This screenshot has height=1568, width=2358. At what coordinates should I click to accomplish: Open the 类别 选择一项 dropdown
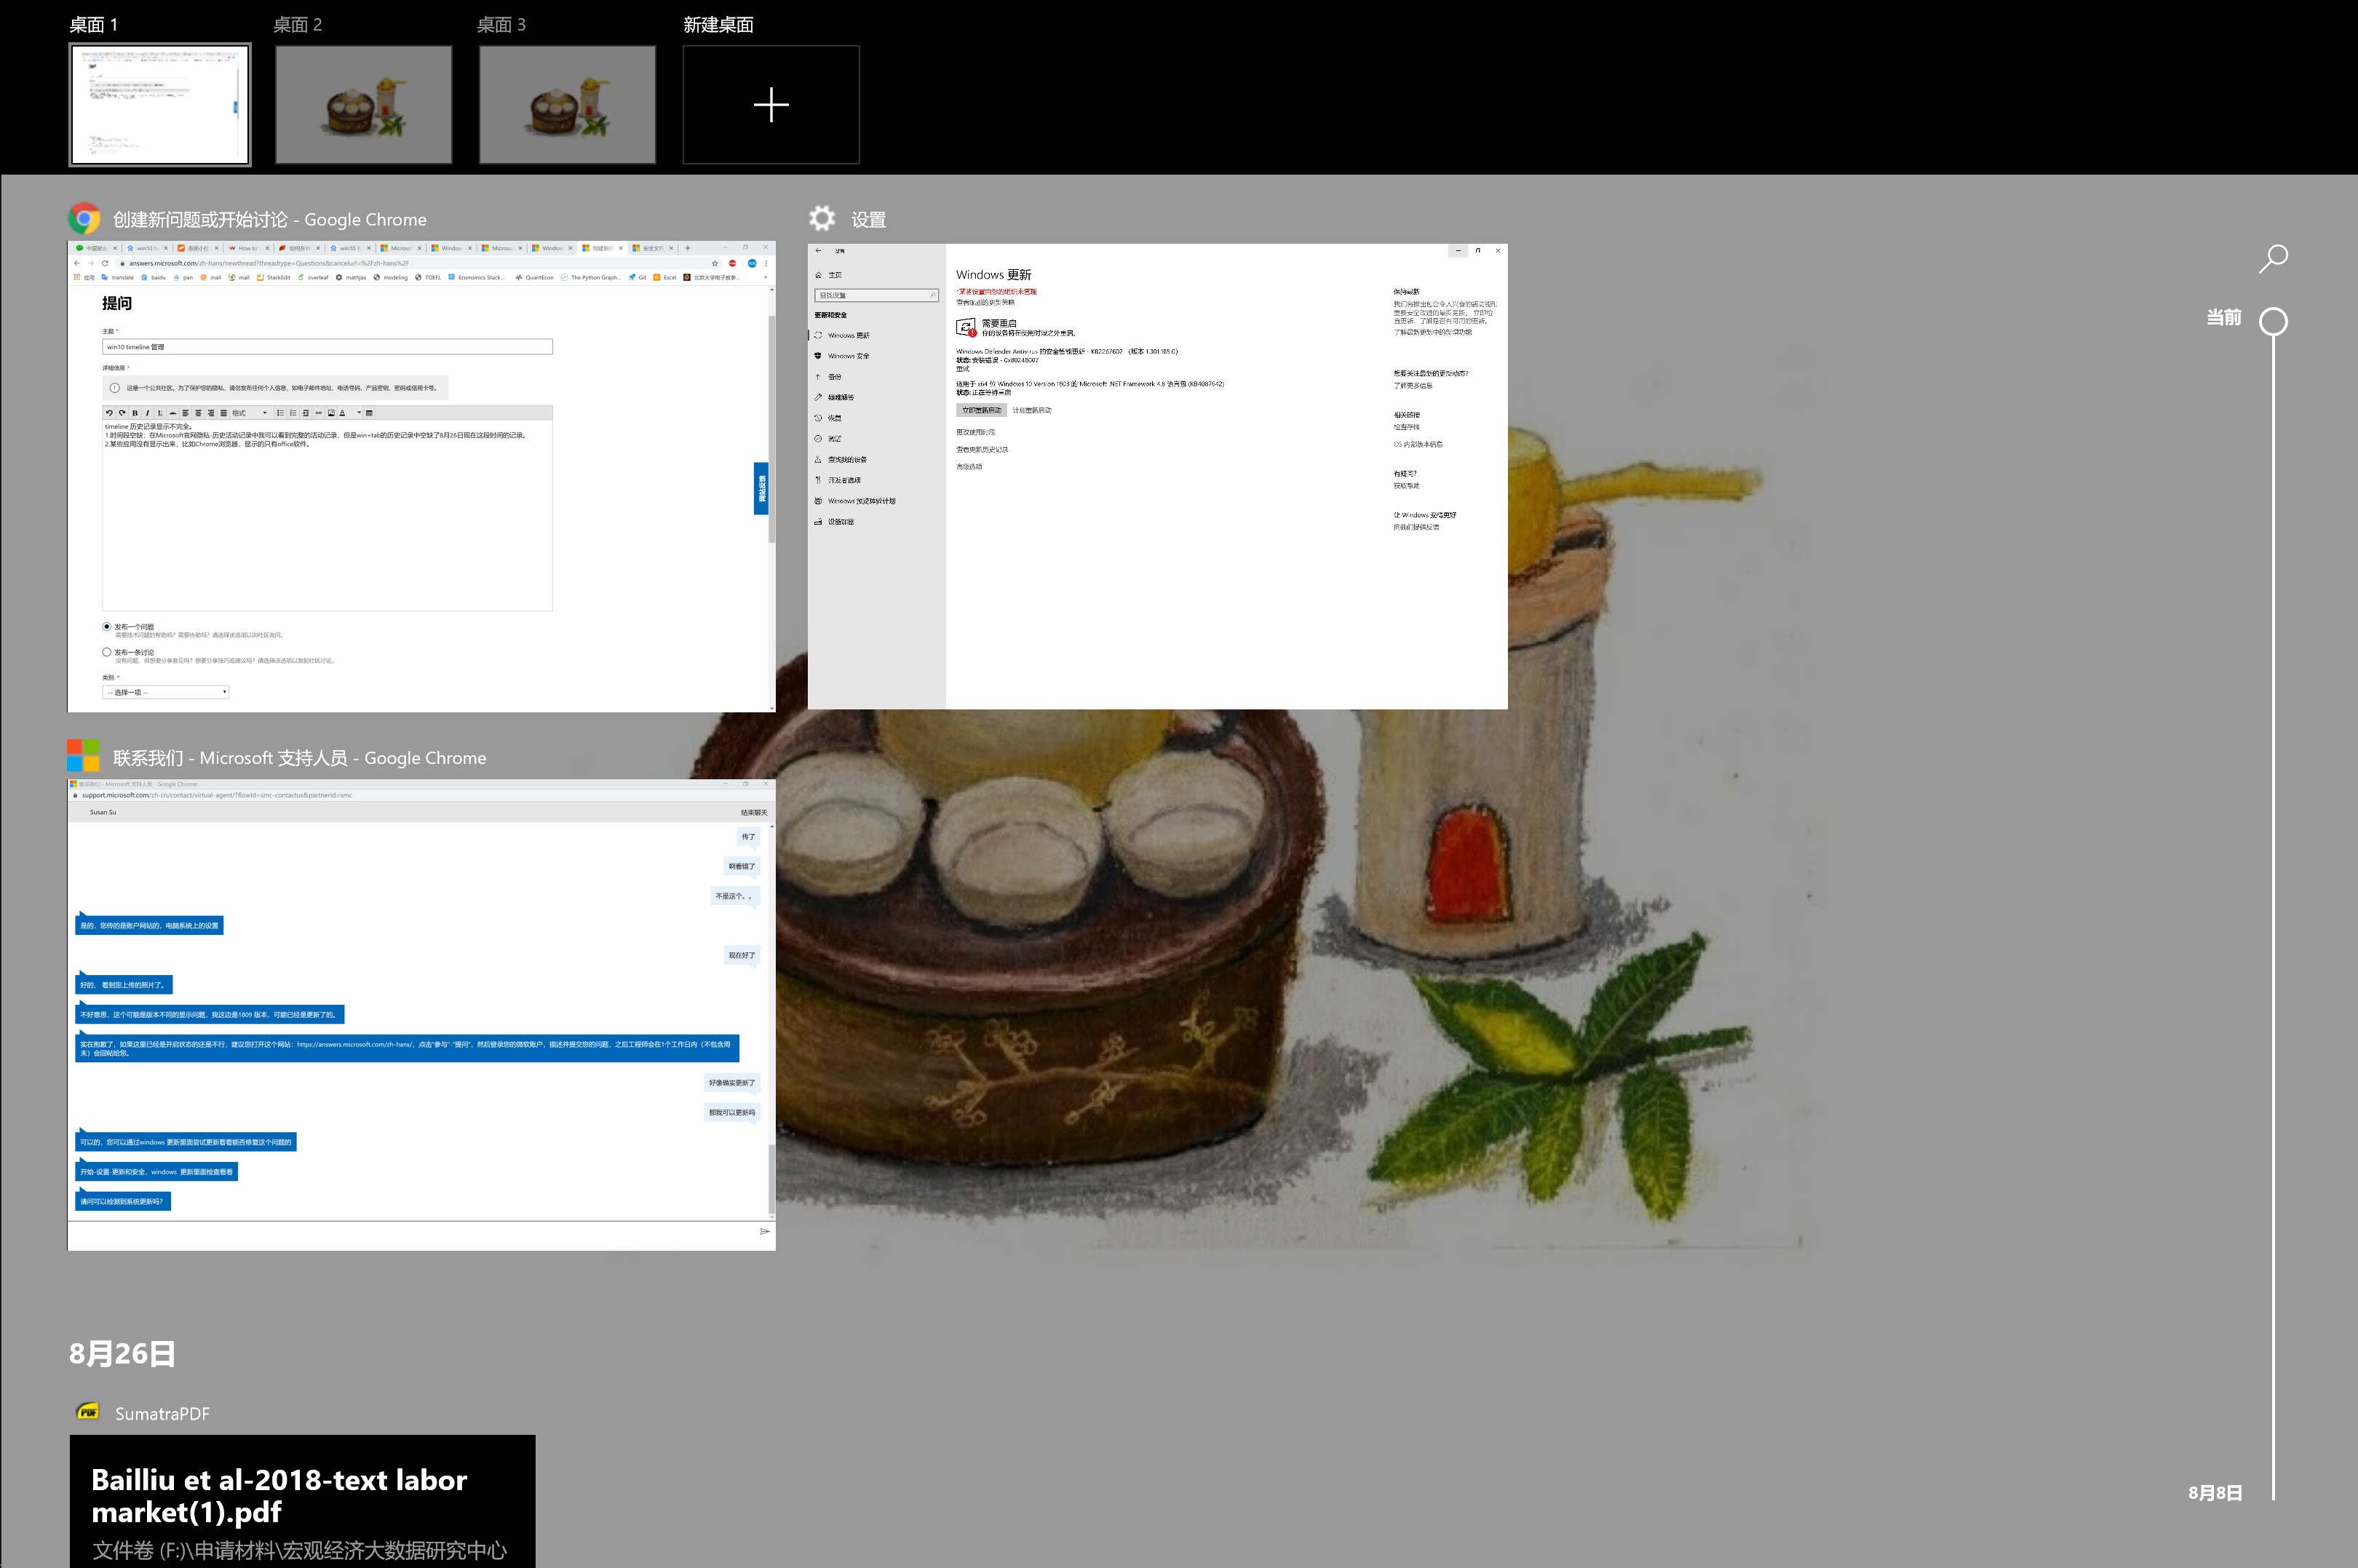(166, 692)
